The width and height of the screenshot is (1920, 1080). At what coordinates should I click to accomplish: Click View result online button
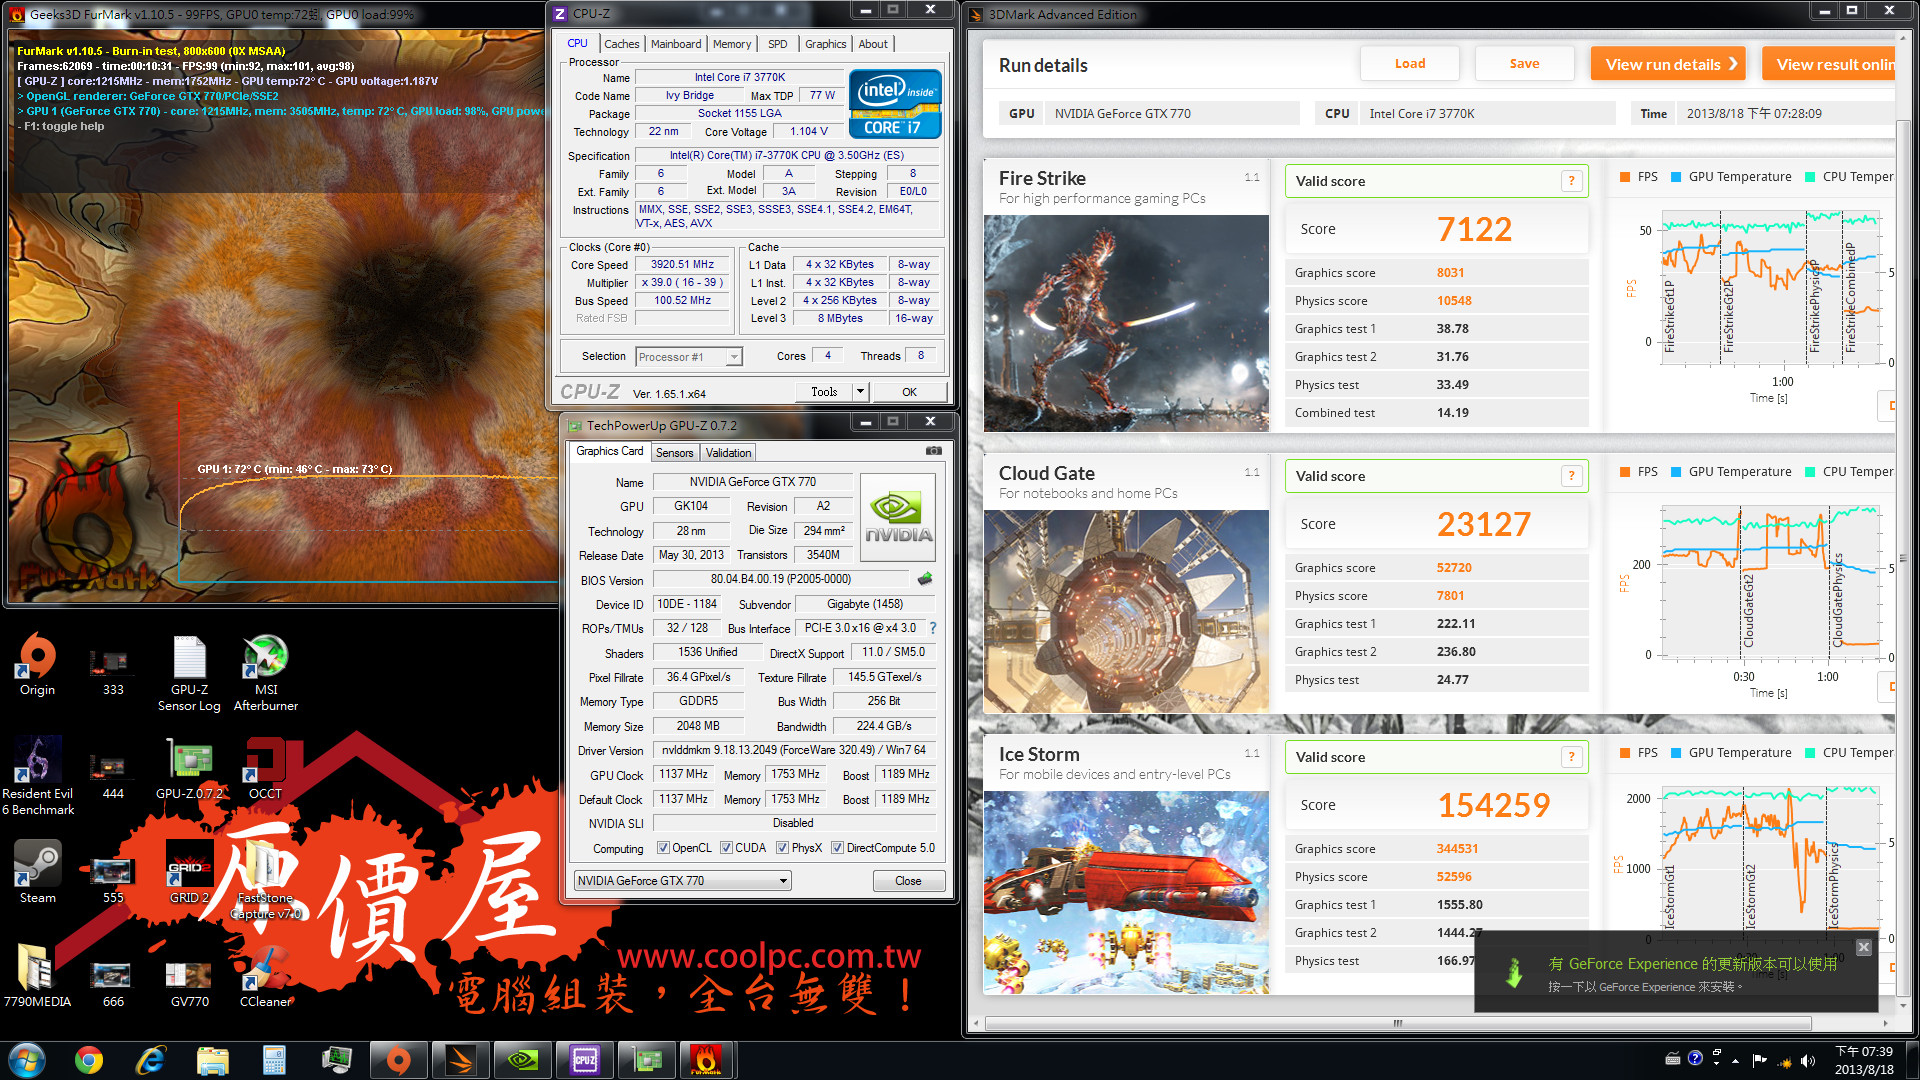pyautogui.click(x=1829, y=64)
